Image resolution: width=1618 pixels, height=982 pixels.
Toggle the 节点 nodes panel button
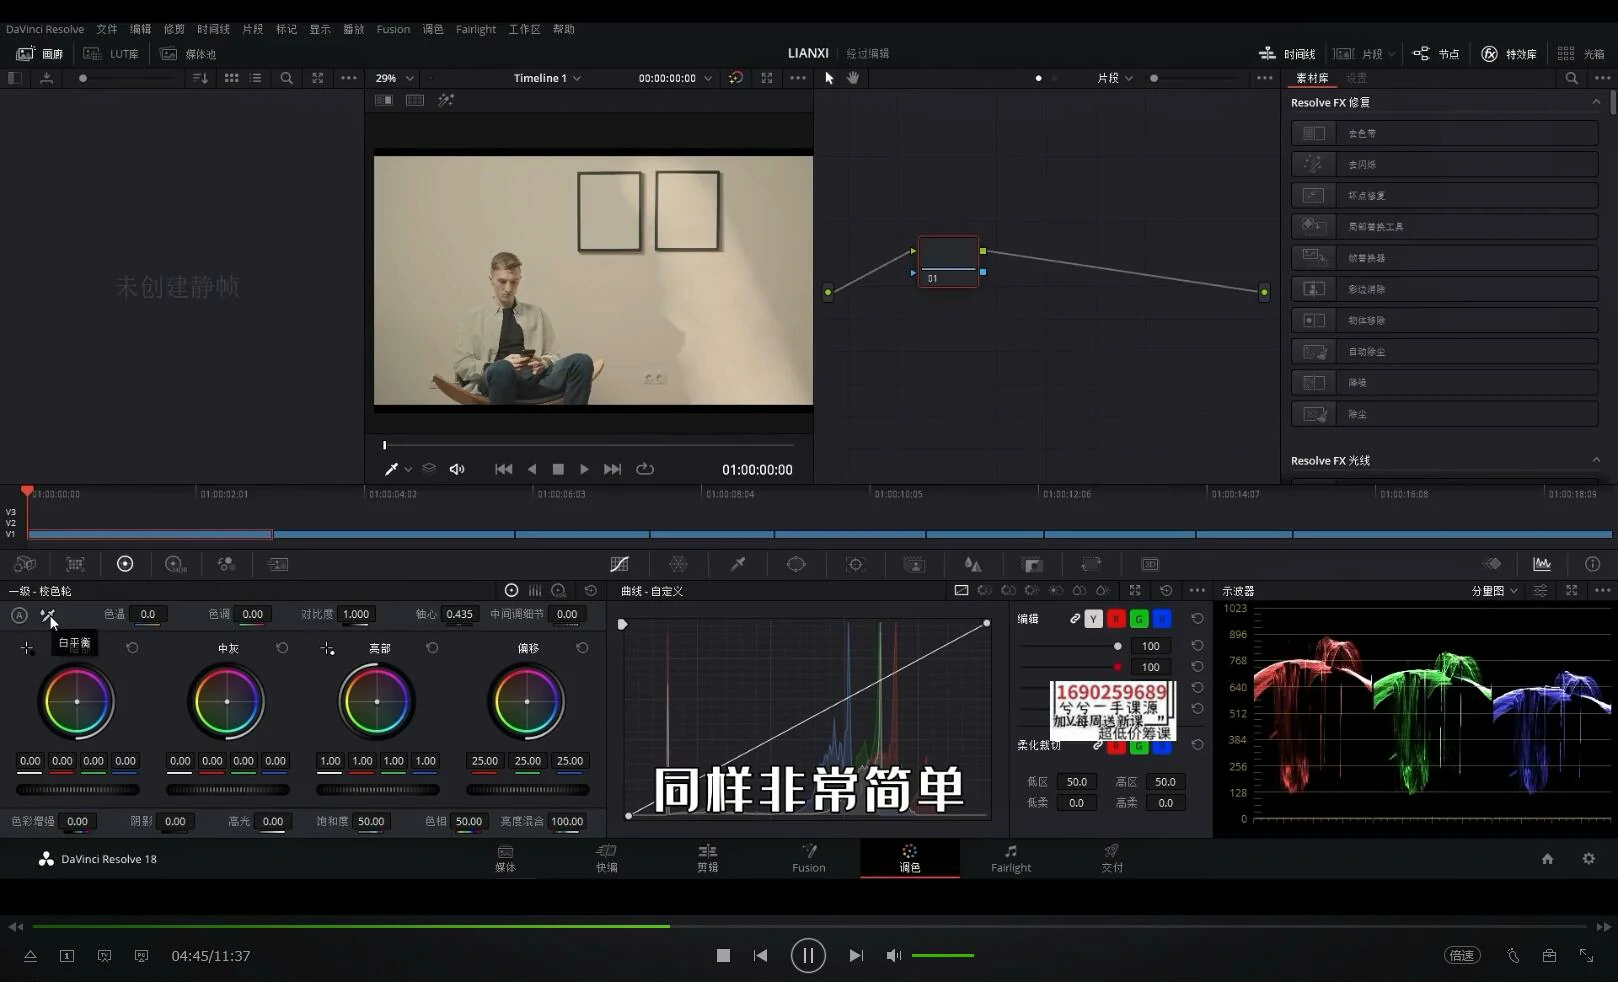tap(1436, 54)
